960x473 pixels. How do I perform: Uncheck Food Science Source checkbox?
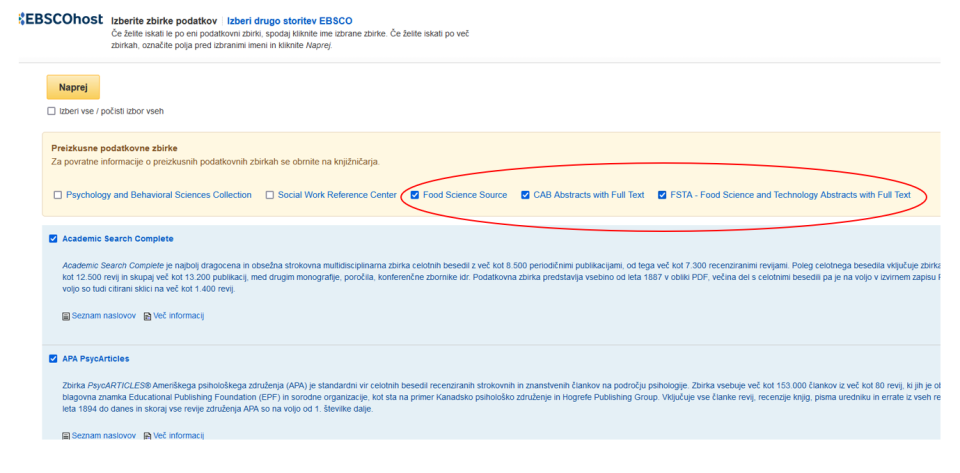(415, 195)
